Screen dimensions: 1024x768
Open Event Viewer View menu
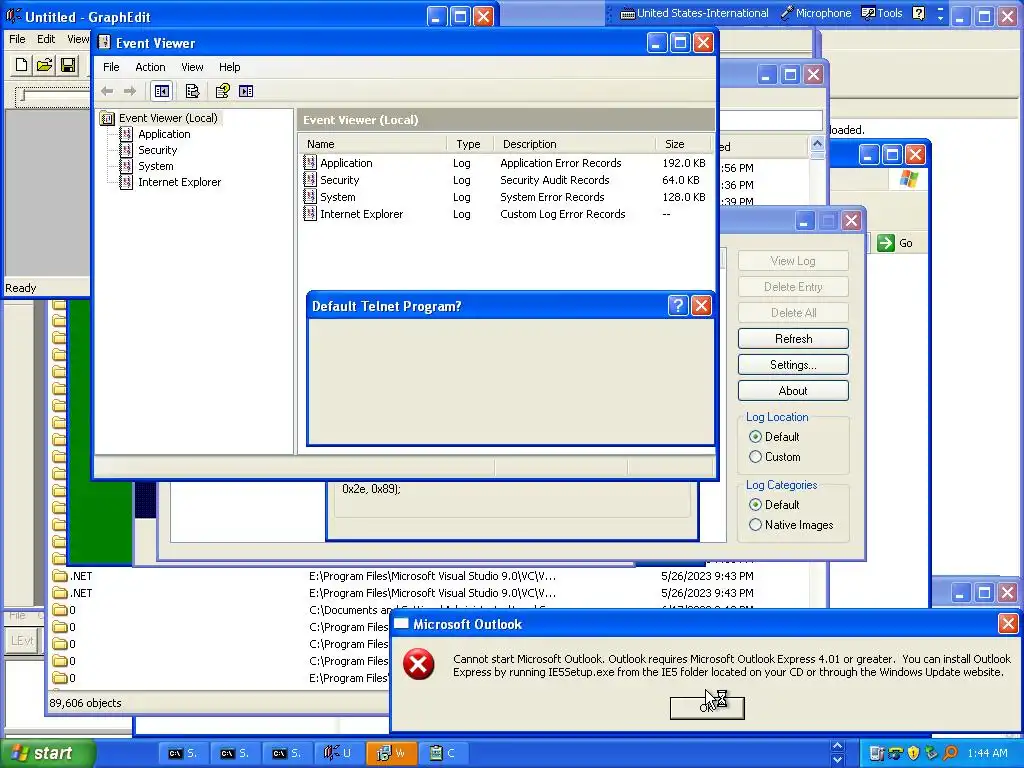192,67
